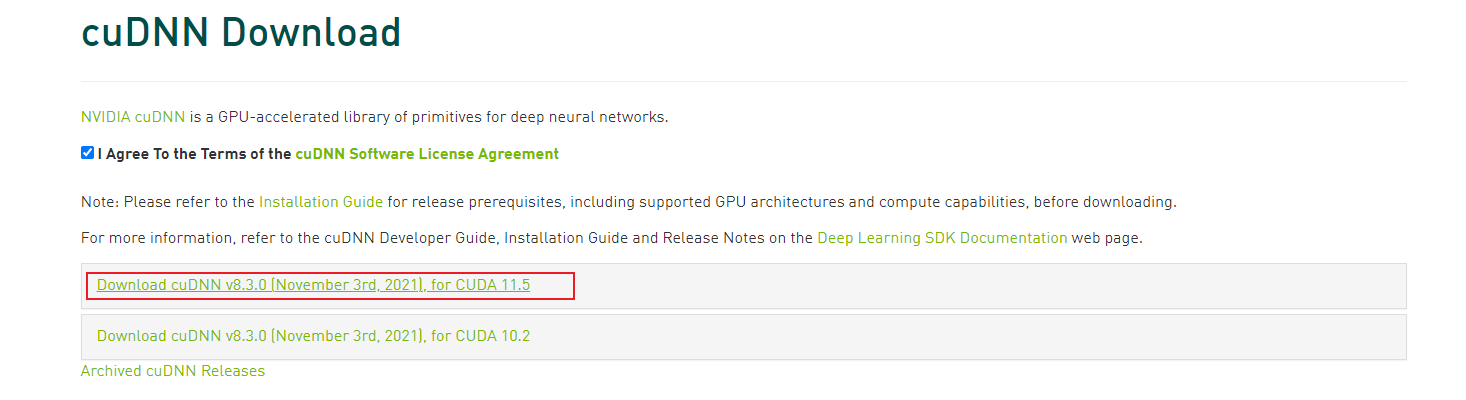Click the 'web page.' text after the Documentation link

click(1107, 238)
